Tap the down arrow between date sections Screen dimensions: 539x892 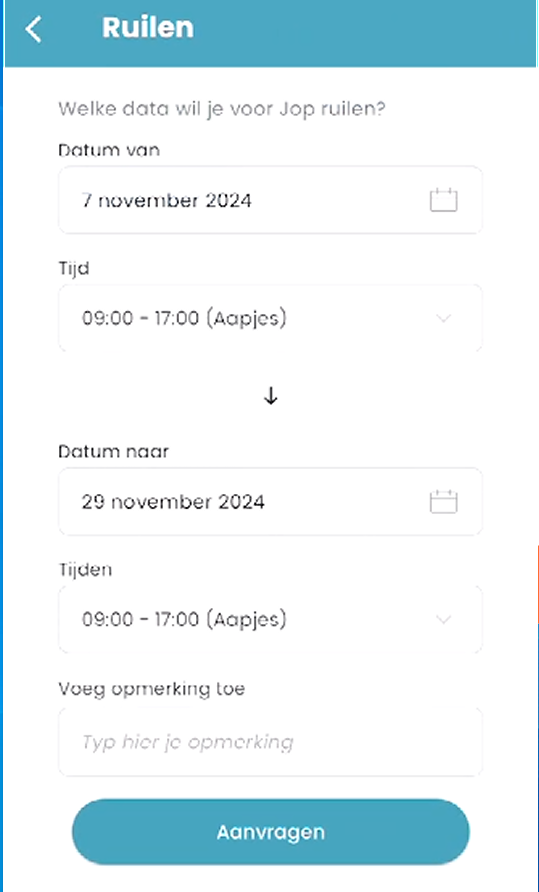click(271, 396)
